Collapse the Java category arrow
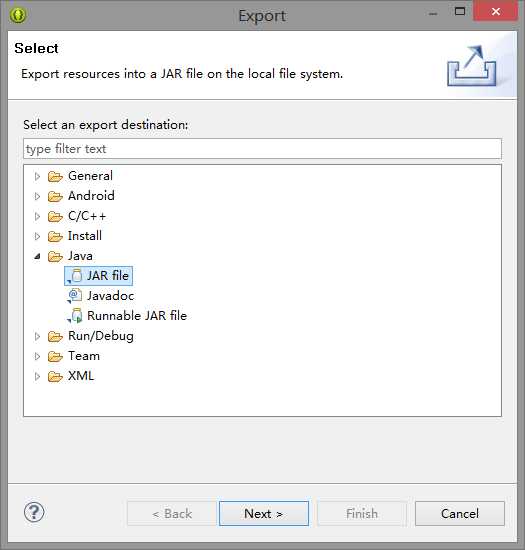This screenshot has width=525, height=550. 37,256
